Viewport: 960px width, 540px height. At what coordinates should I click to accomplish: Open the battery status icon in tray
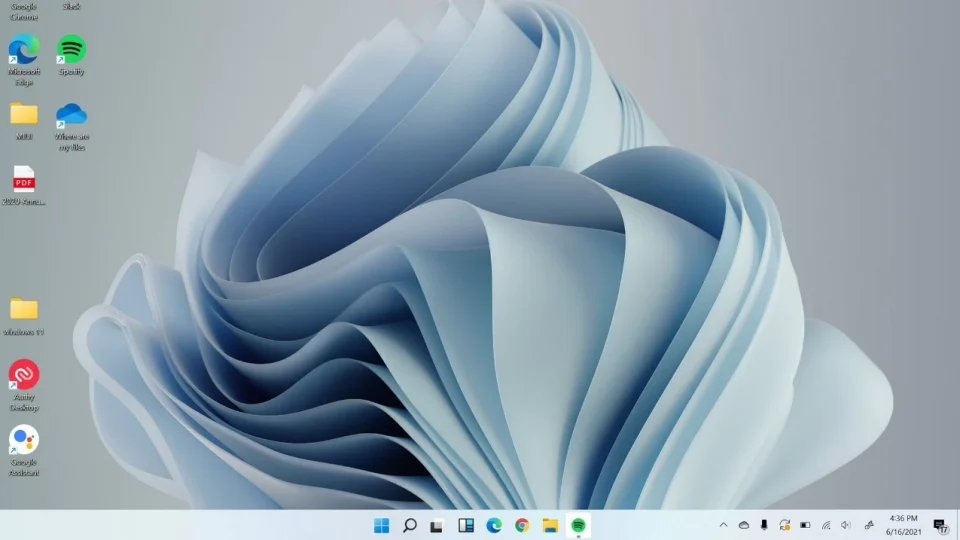(x=805, y=525)
